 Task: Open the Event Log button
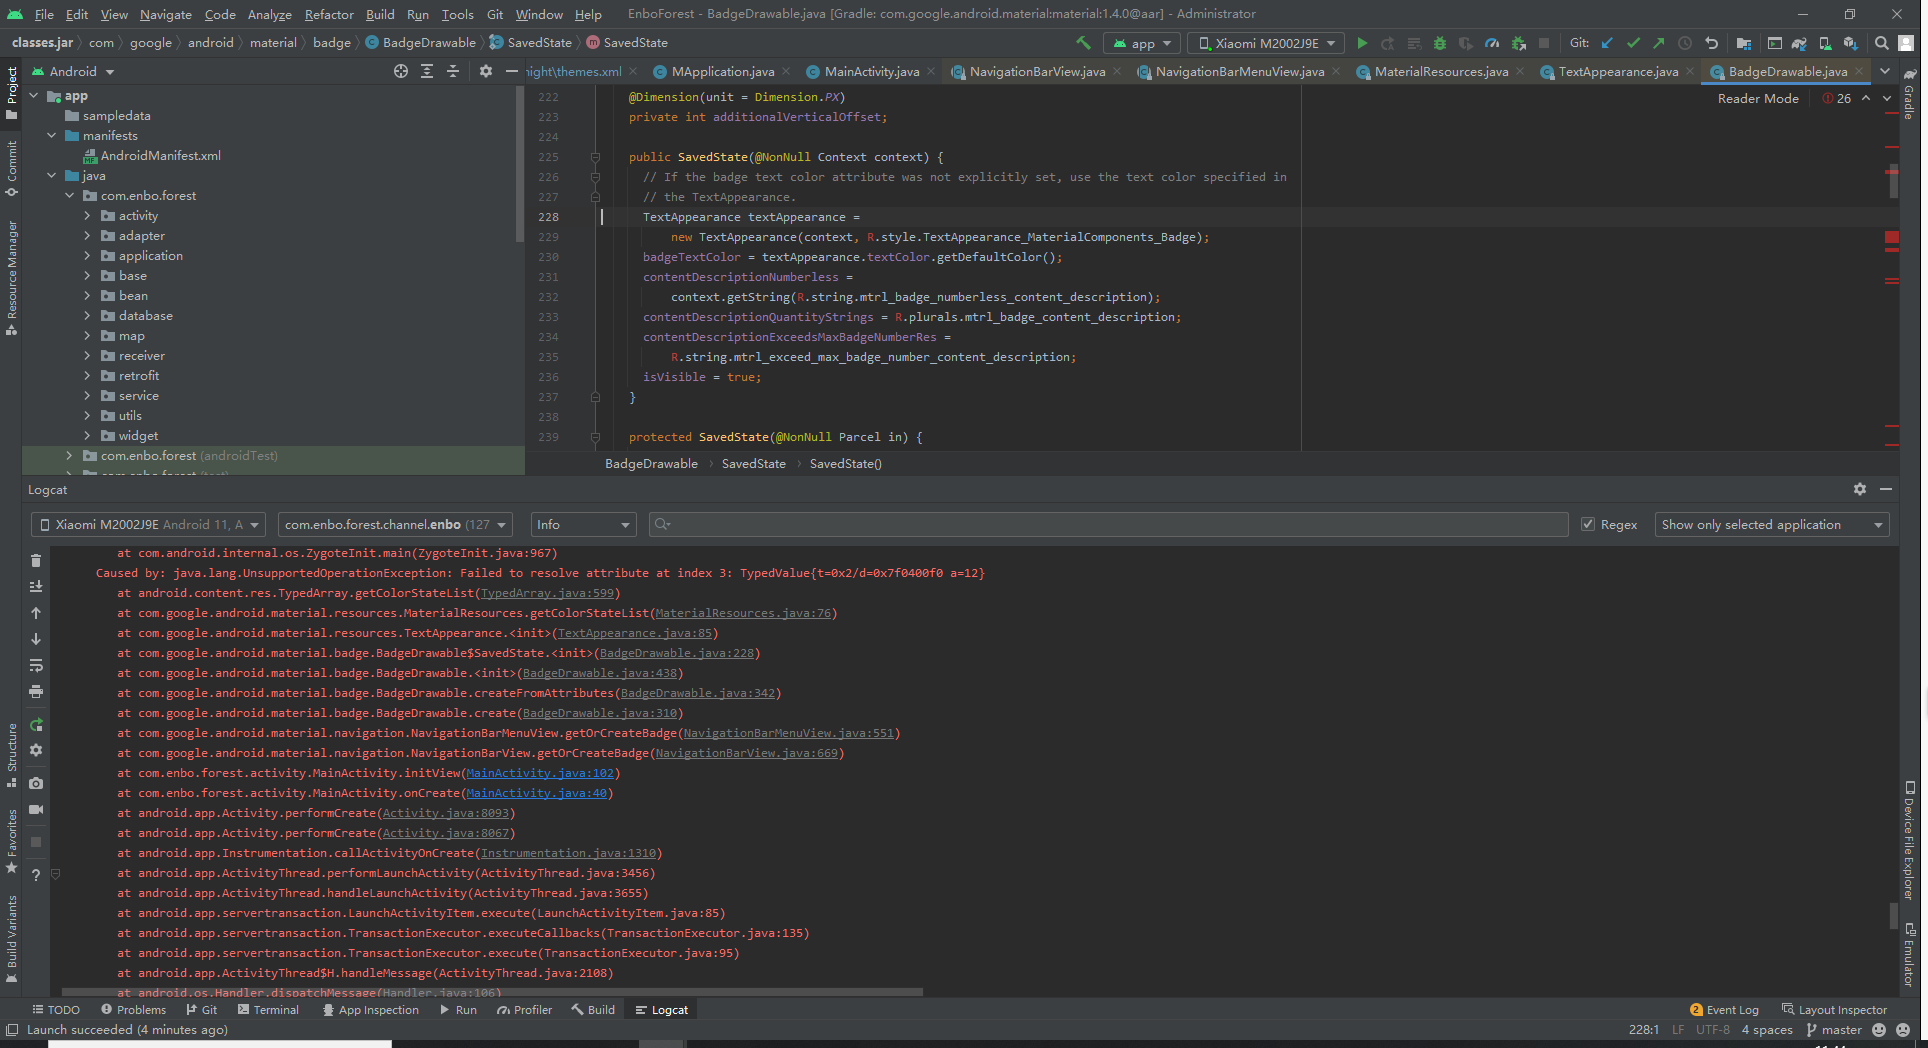coord(1724,1009)
